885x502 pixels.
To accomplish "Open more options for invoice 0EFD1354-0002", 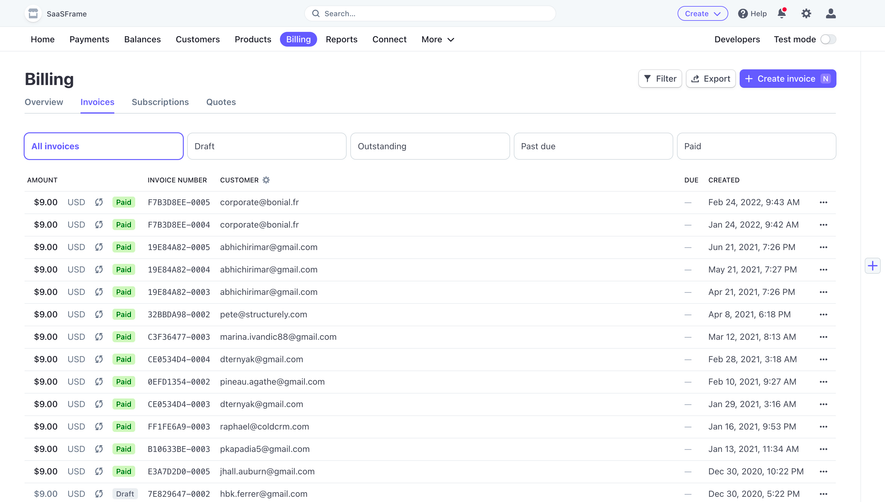I will pyautogui.click(x=823, y=382).
